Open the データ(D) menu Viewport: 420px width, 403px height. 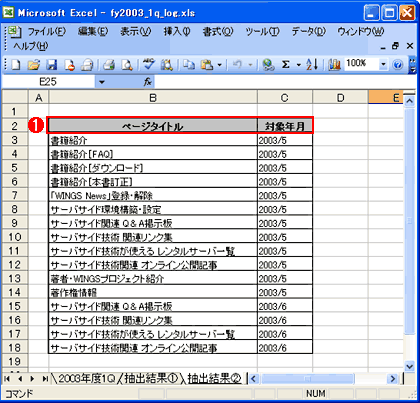[308, 32]
